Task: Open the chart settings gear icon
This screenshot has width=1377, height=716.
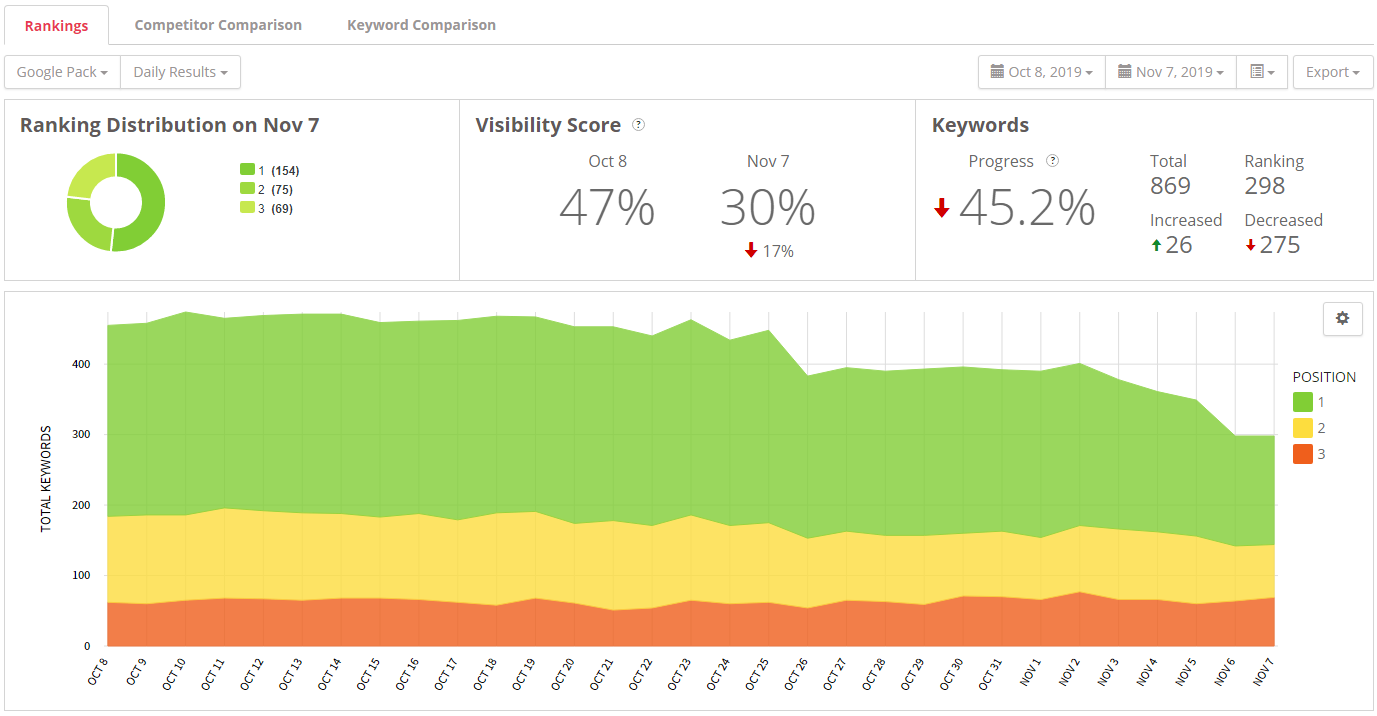Action: [x=1342, y=318]
